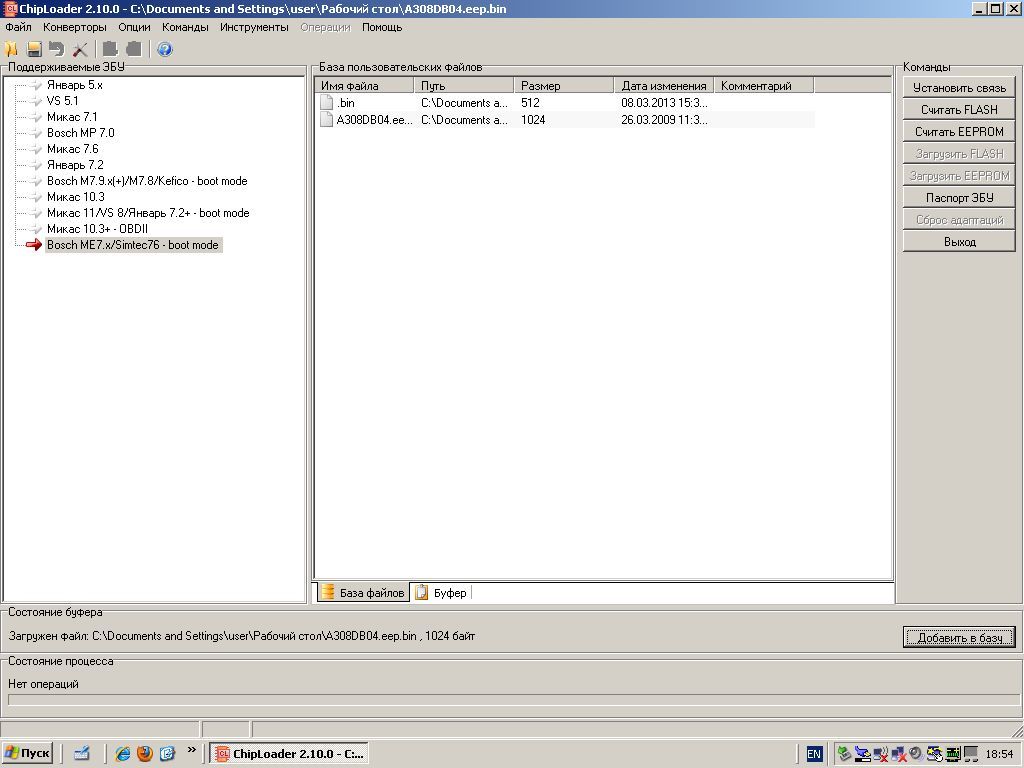
Task: Click the Выход button
Action: 959,242
